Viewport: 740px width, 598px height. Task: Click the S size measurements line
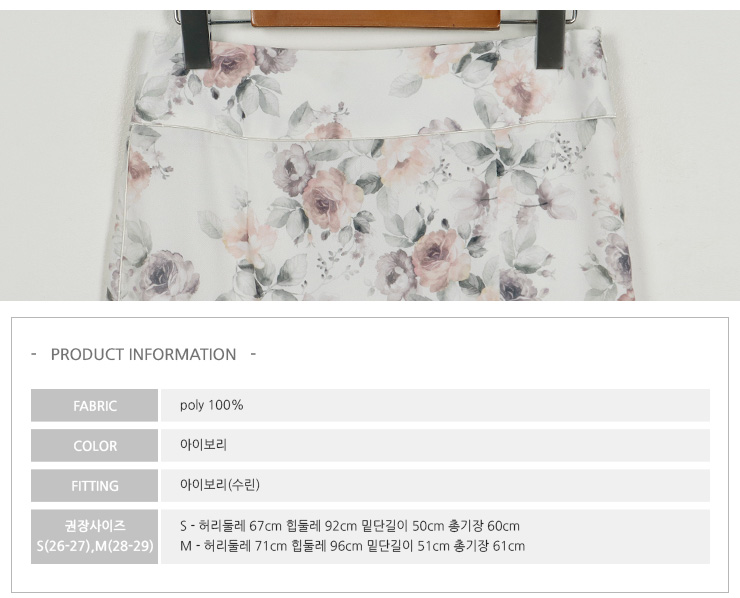pyautogui.click(x=350, y=526)
